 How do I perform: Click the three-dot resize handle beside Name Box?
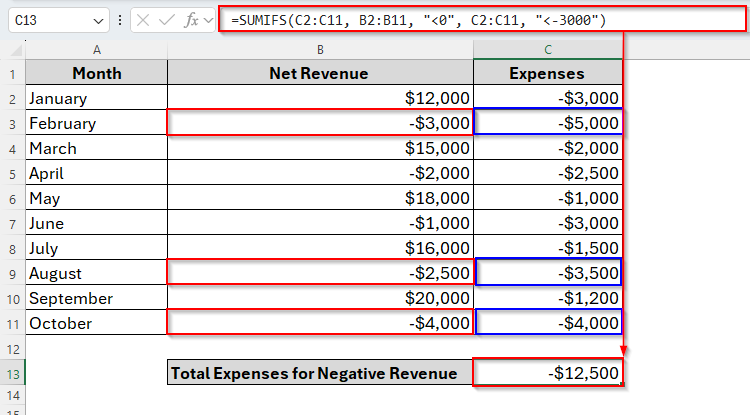point(121,20)
